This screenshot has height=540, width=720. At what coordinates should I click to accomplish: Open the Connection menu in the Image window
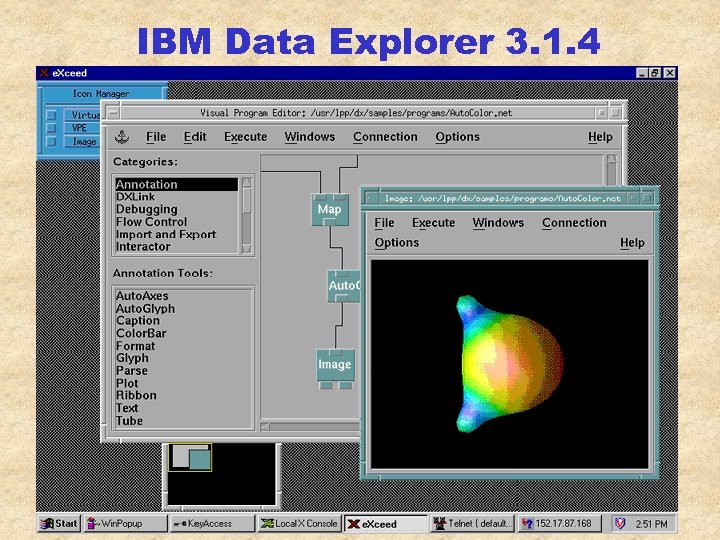[x=574, y=223]
